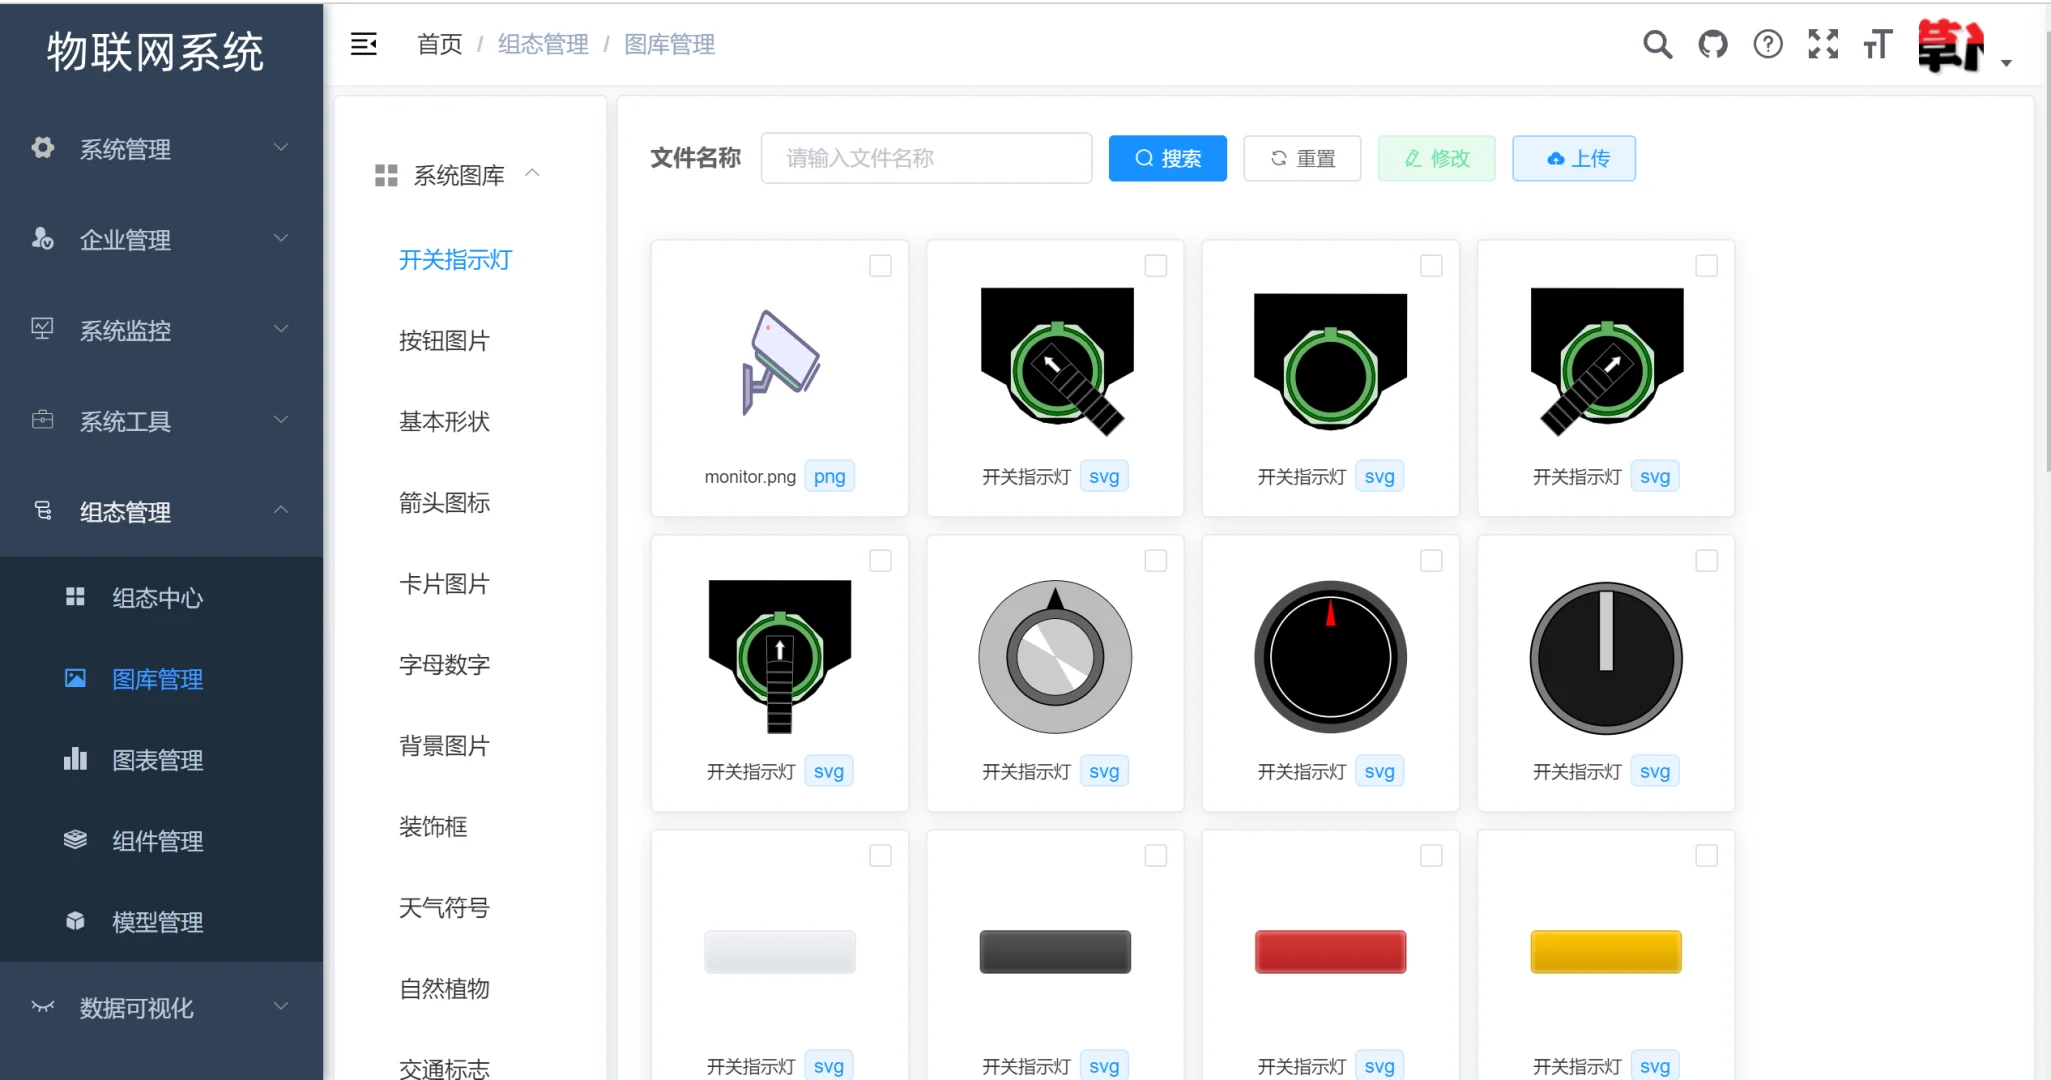Image resolution: width=2051 pixels, height=1080 pixels.
Task: Open 组态管理 from the breadcrumb
Action: coord(543,44)
